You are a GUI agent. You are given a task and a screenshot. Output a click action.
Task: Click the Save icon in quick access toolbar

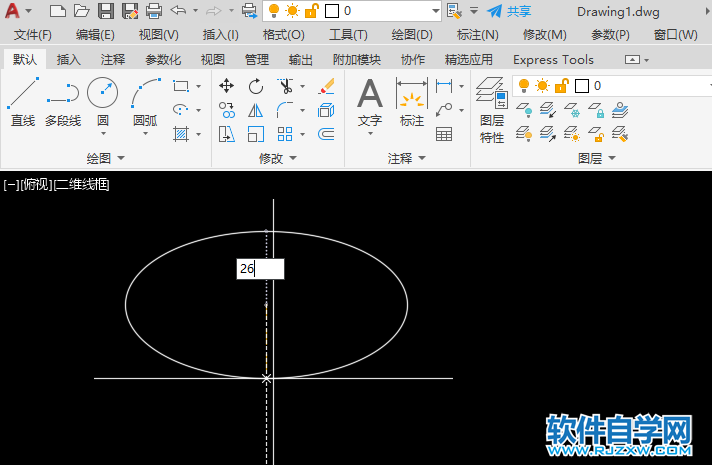click(x=106, y=11)
